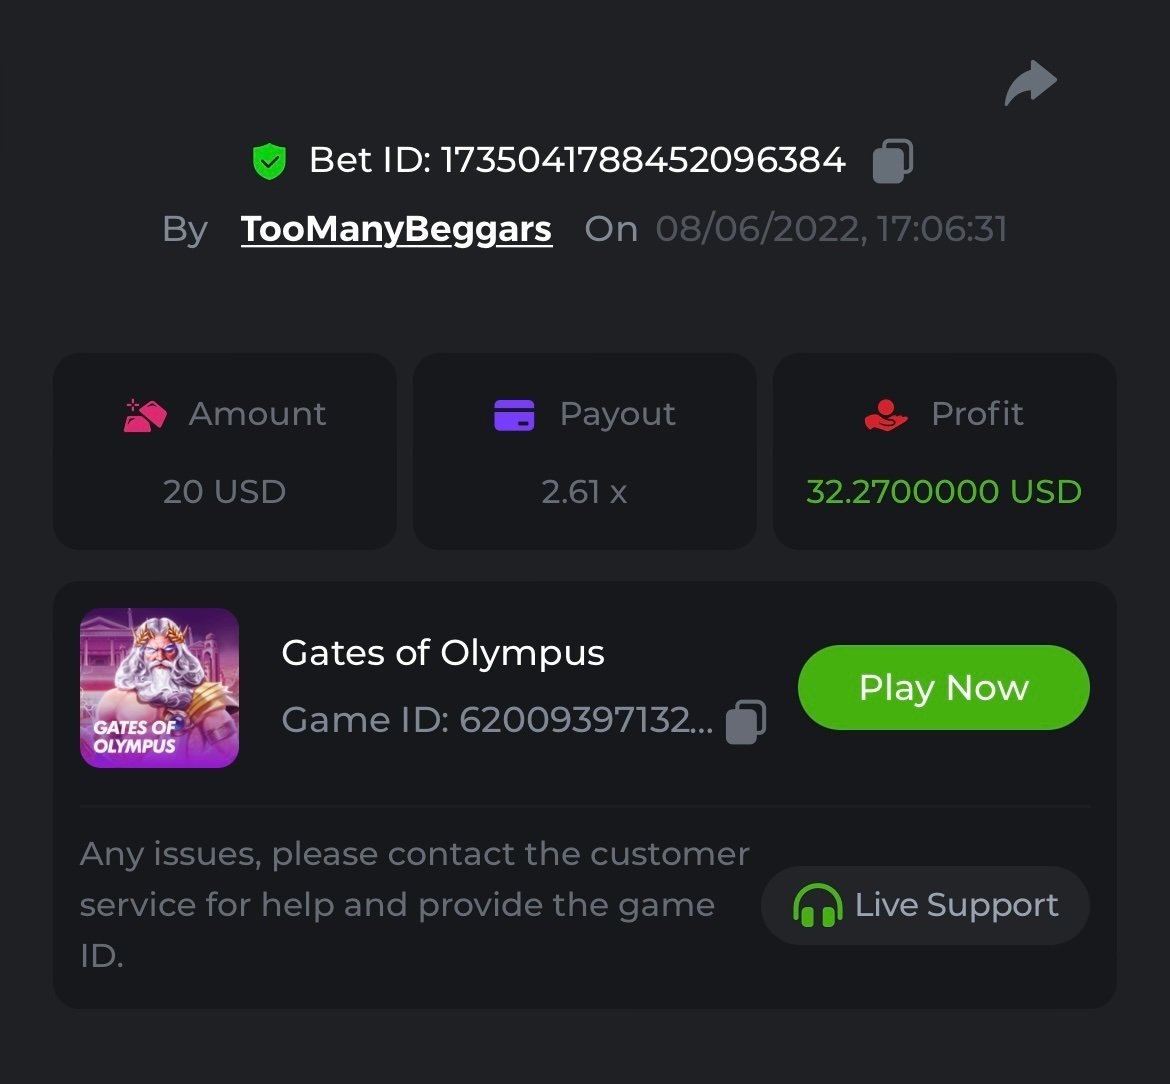1170x1084 pixels.
Task: Select the Bet ID number text
Action: (x=643, y=161)
